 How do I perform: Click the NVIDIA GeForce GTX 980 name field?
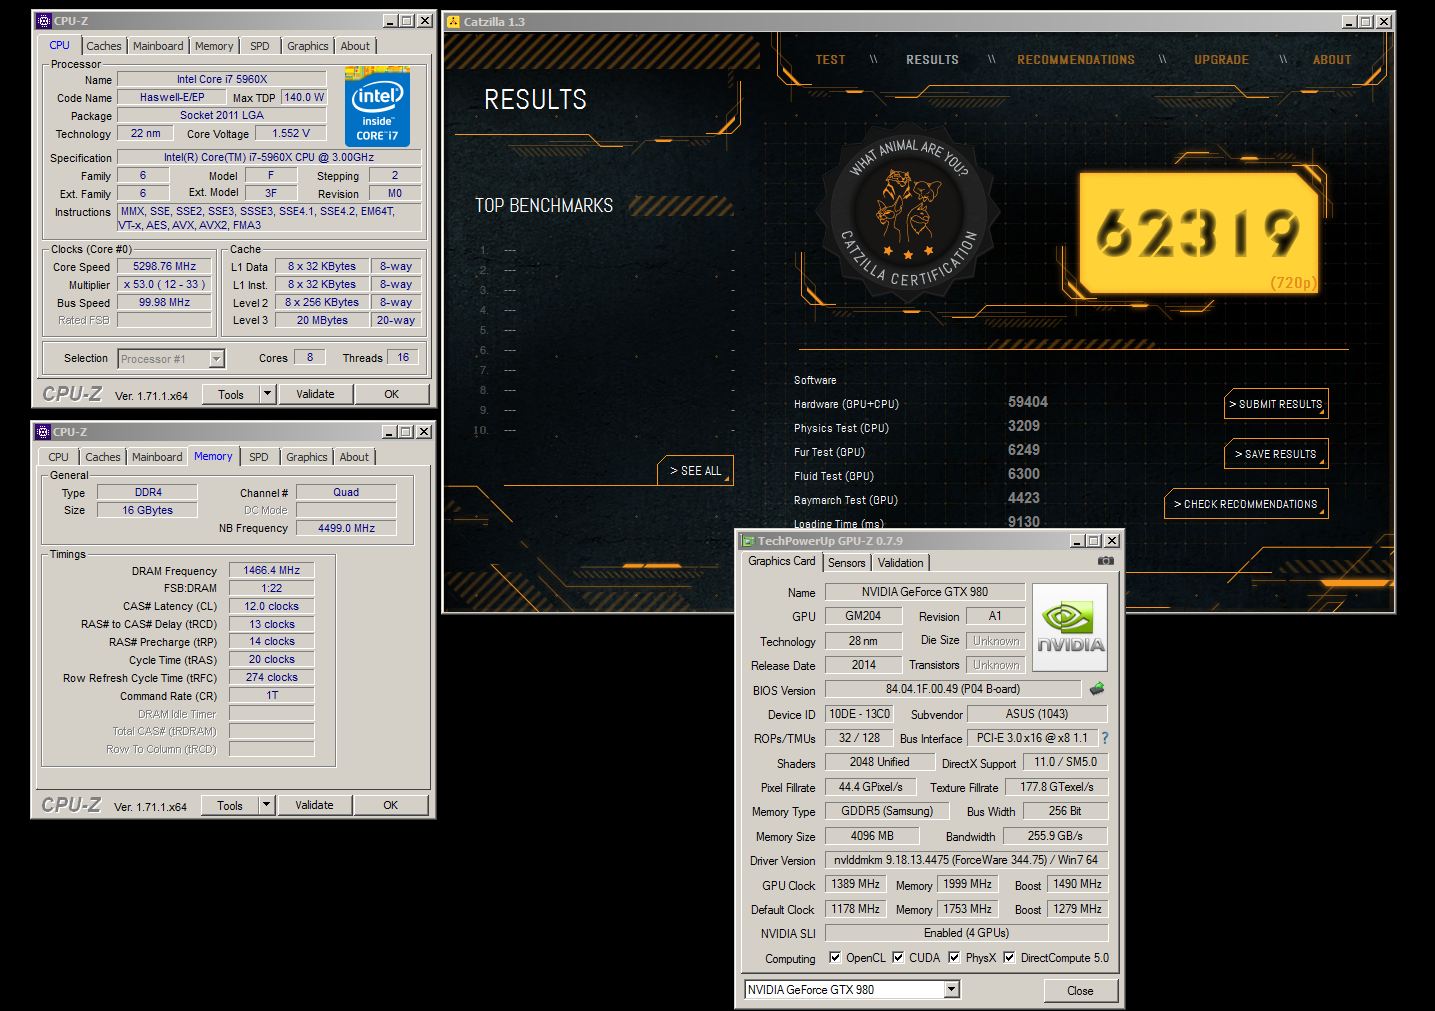point(925,592)
